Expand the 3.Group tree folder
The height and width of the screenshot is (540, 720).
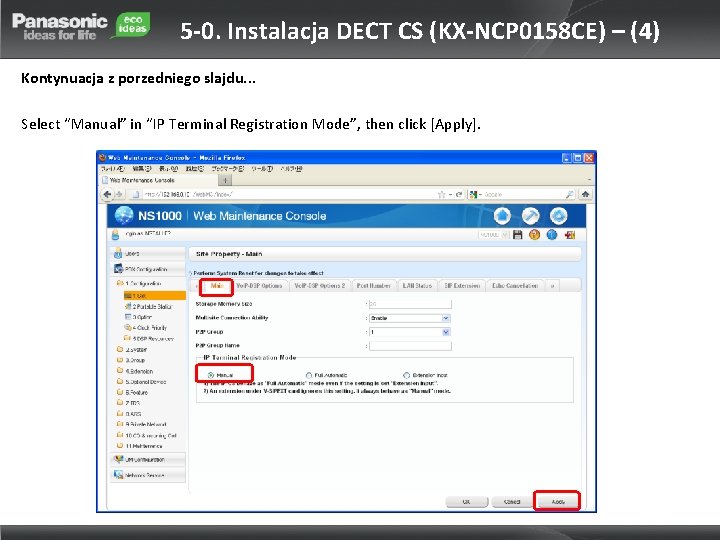(x=120, y=360)
